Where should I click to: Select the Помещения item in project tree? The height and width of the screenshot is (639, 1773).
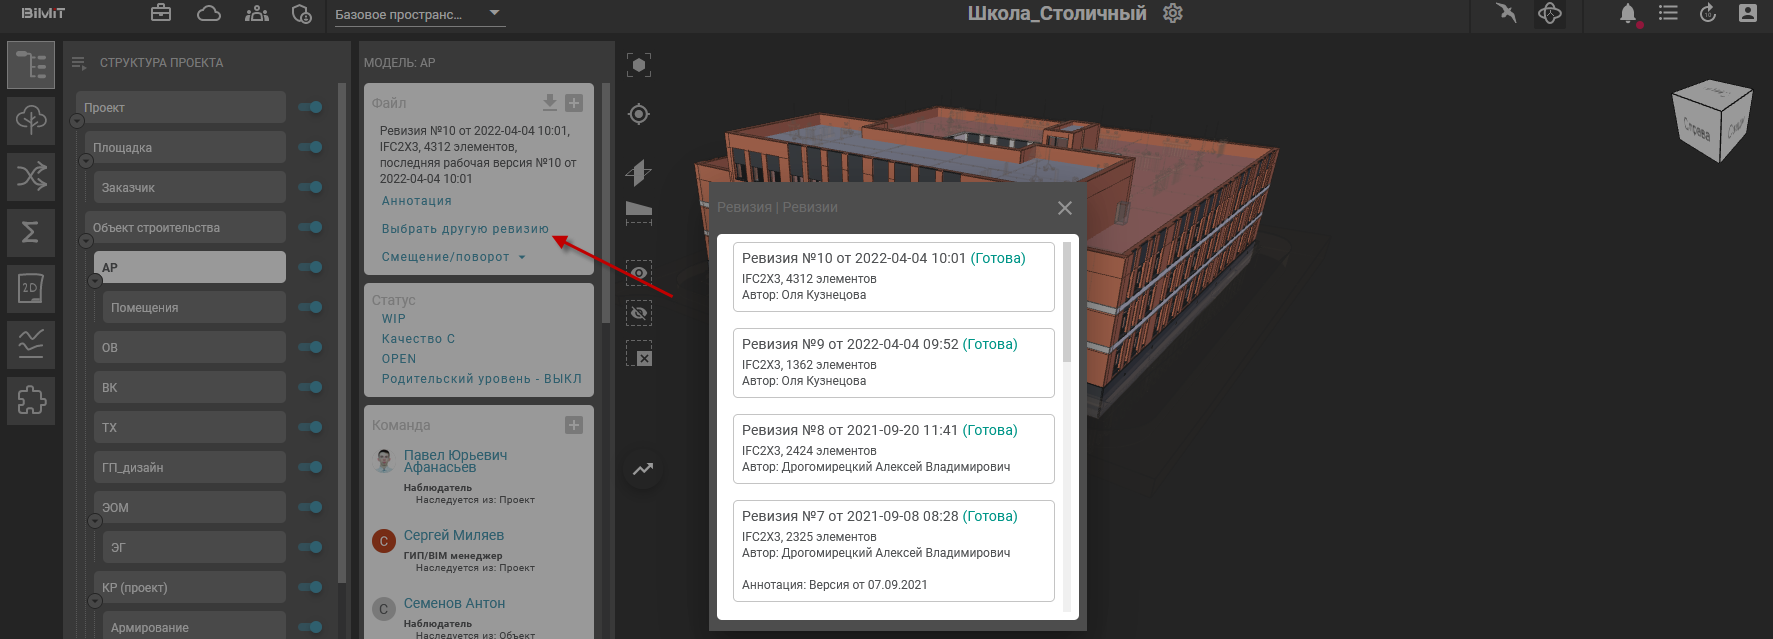pyautogui.click(x=193, y=307)
